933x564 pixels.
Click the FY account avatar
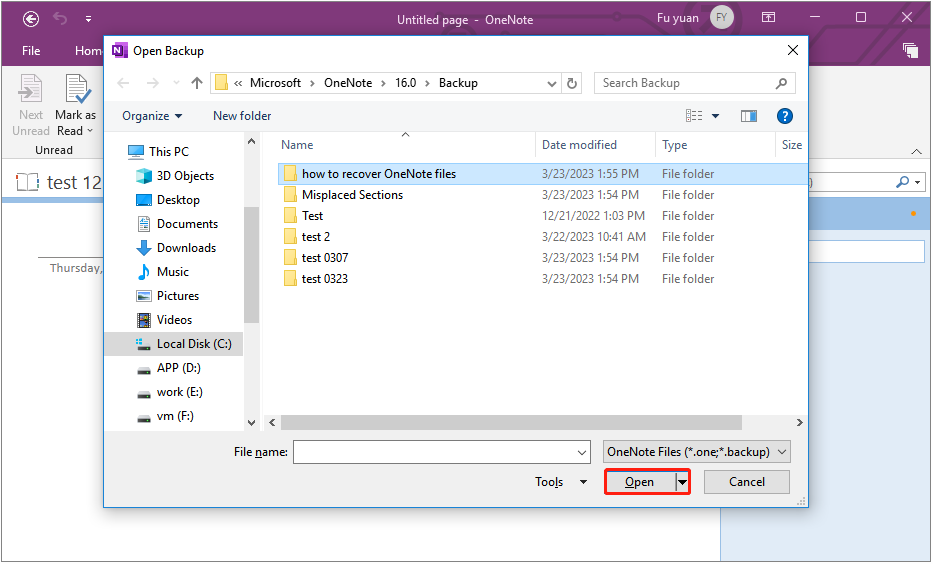(721, 18)
